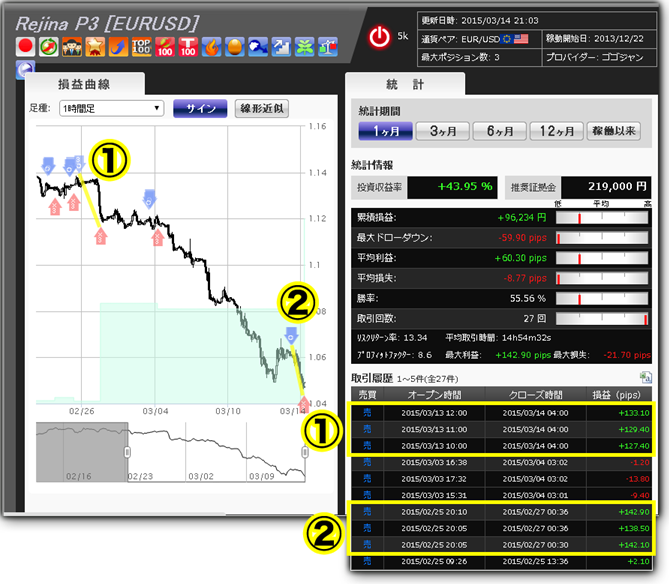Toggle the 線形近似 linear approximation button
669x584 pixels.
[260, 109]
